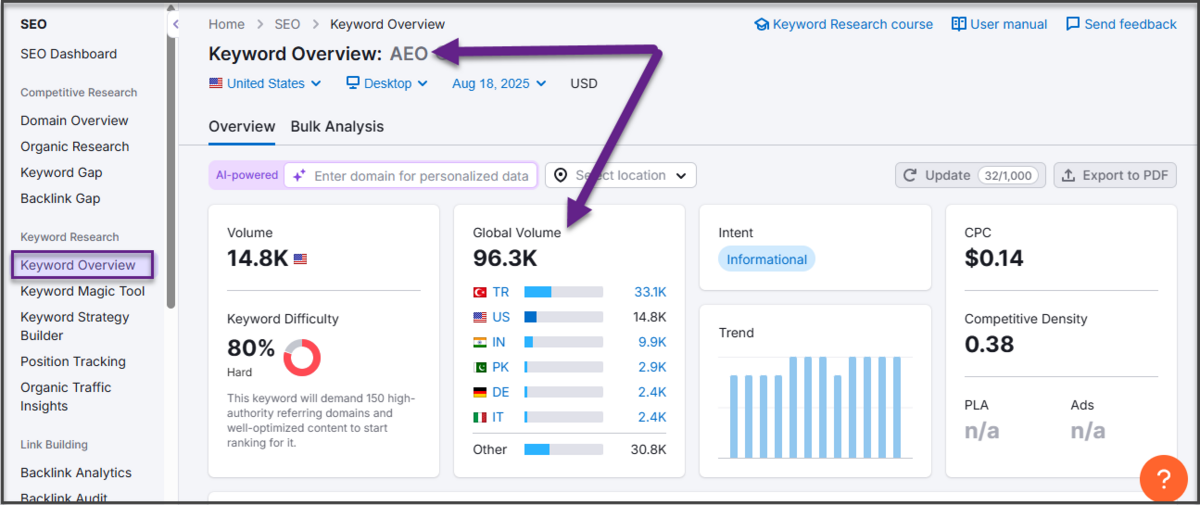Open Domain Overview in the sidebar

click(75, 120)
